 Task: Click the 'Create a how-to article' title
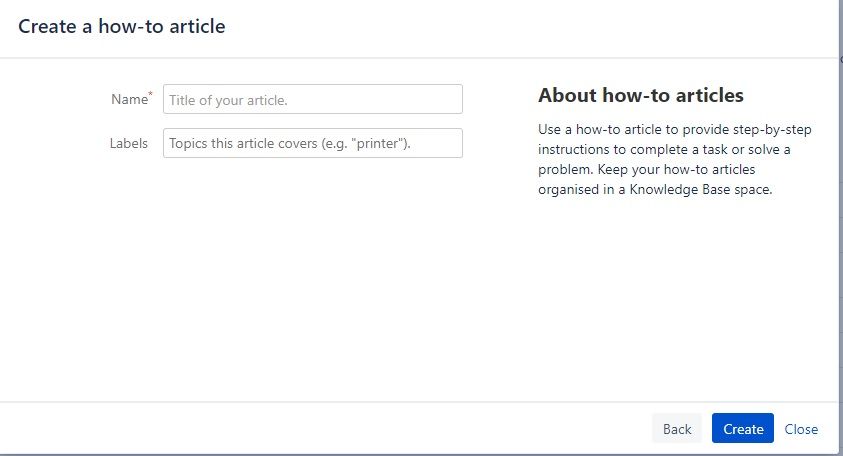pos(122,26)
